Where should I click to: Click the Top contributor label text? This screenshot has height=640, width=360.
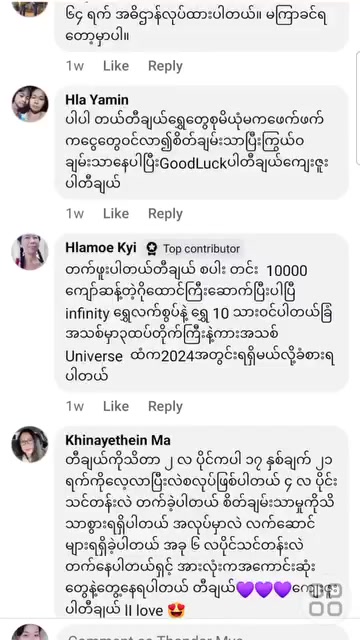[x=202, y=249]
